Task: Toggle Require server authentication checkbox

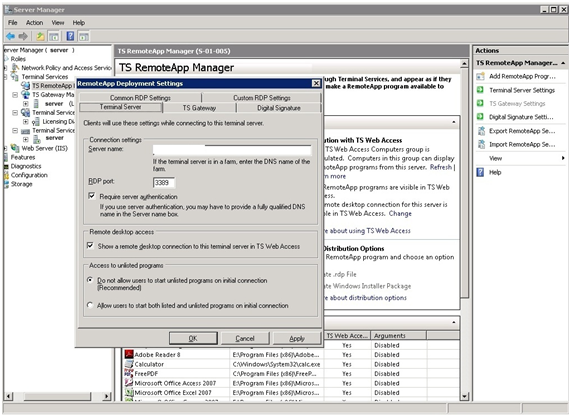Action: (92, 196)
